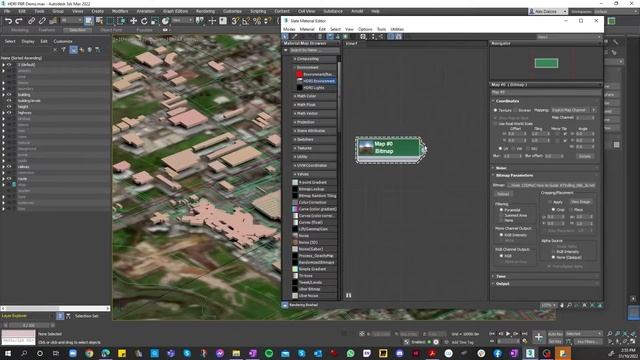Open the Options menu in Slate Material Editor

point(365,29)
